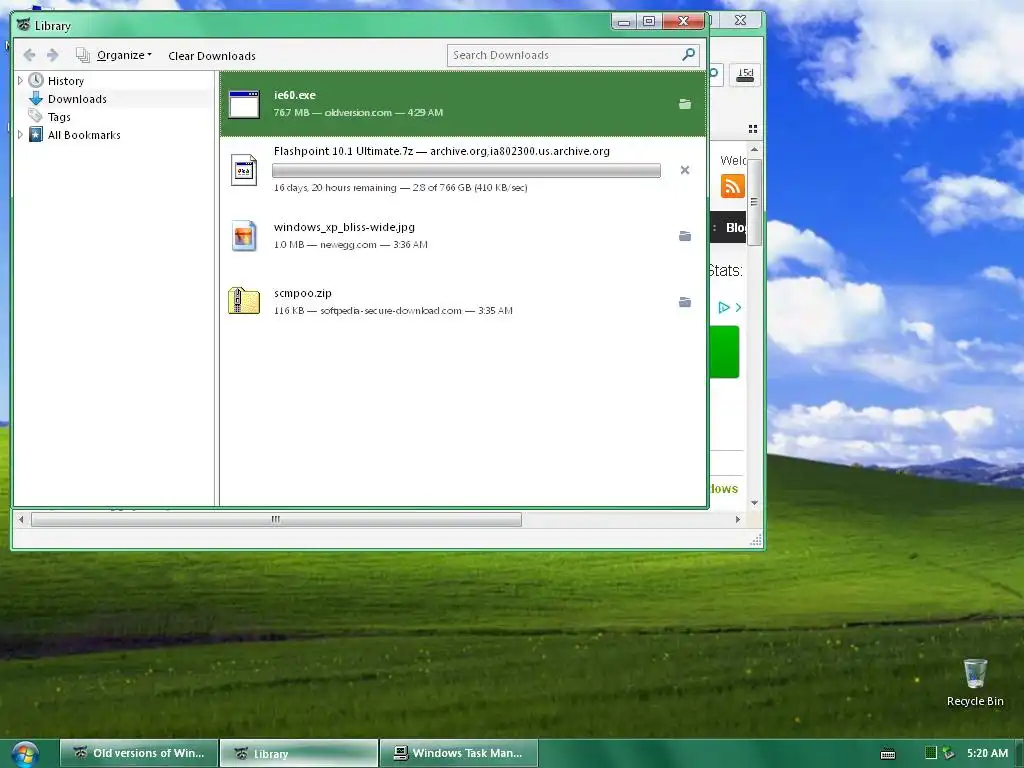Open containing folder for scmpoo.zip

click(x=684, y=302)
